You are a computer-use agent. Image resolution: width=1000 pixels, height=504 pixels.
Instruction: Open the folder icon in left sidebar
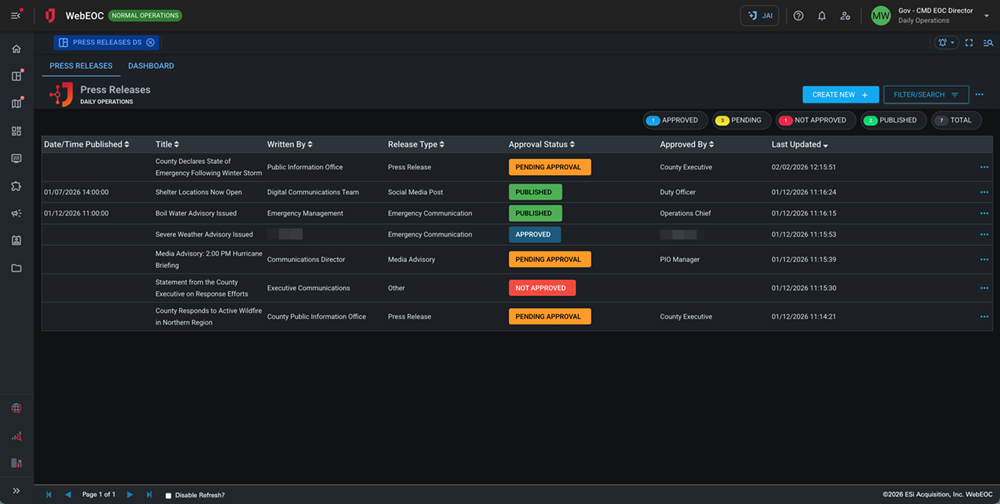coord(16,268)
